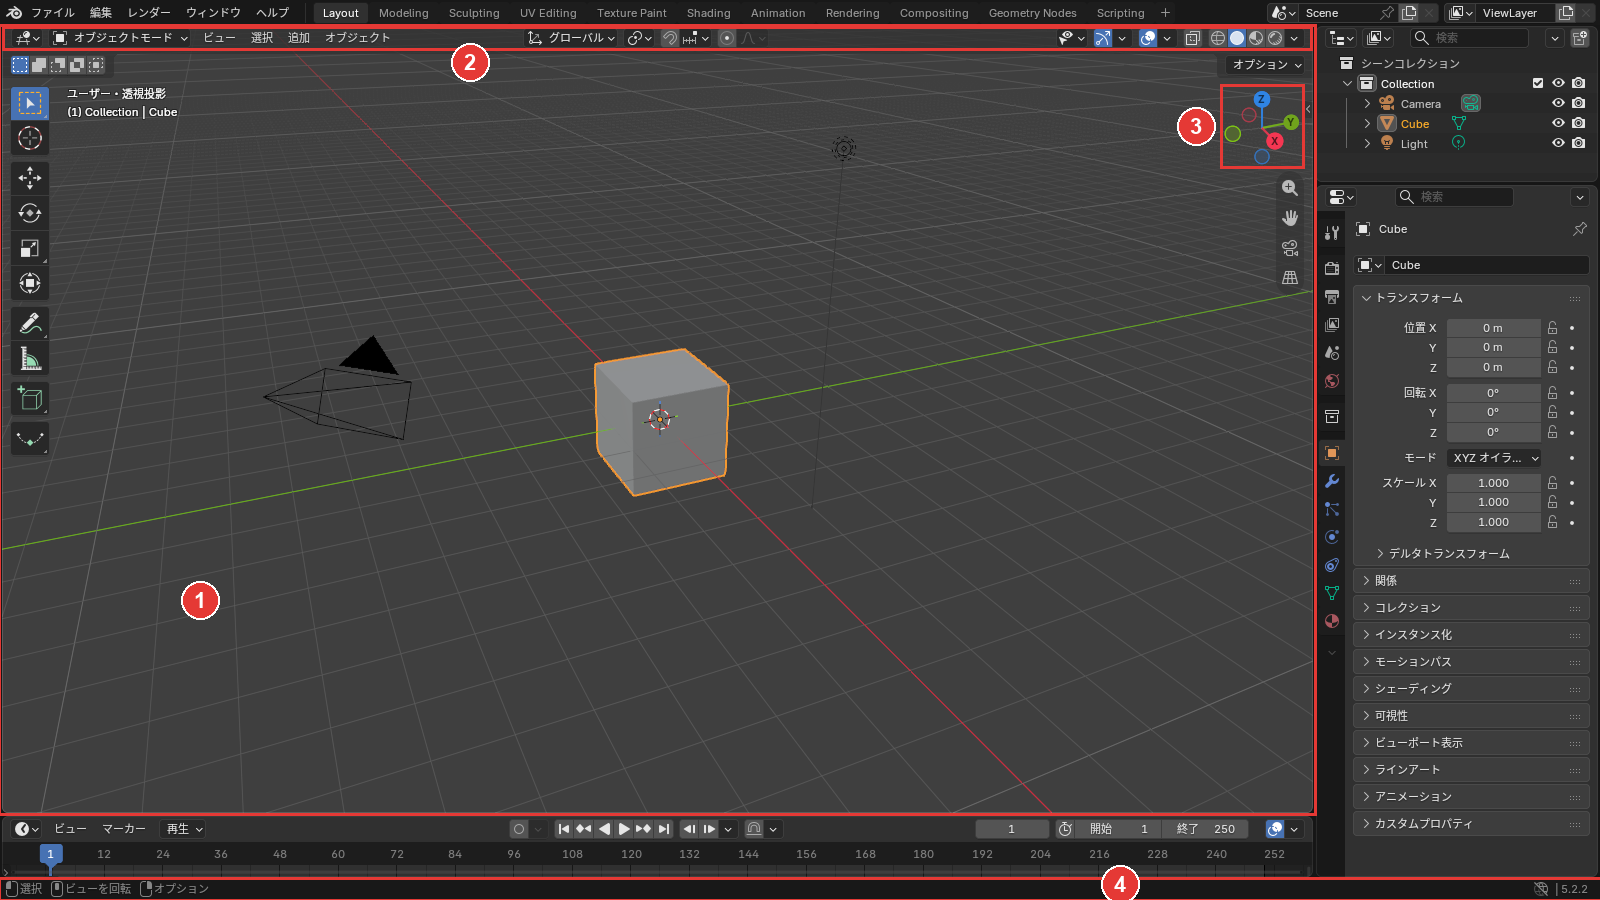Image resolution: width=1600 pixels, height=900 pixels.
Task: Toggle camera view icon in viewport
Action: click(x=1290, y=248)
